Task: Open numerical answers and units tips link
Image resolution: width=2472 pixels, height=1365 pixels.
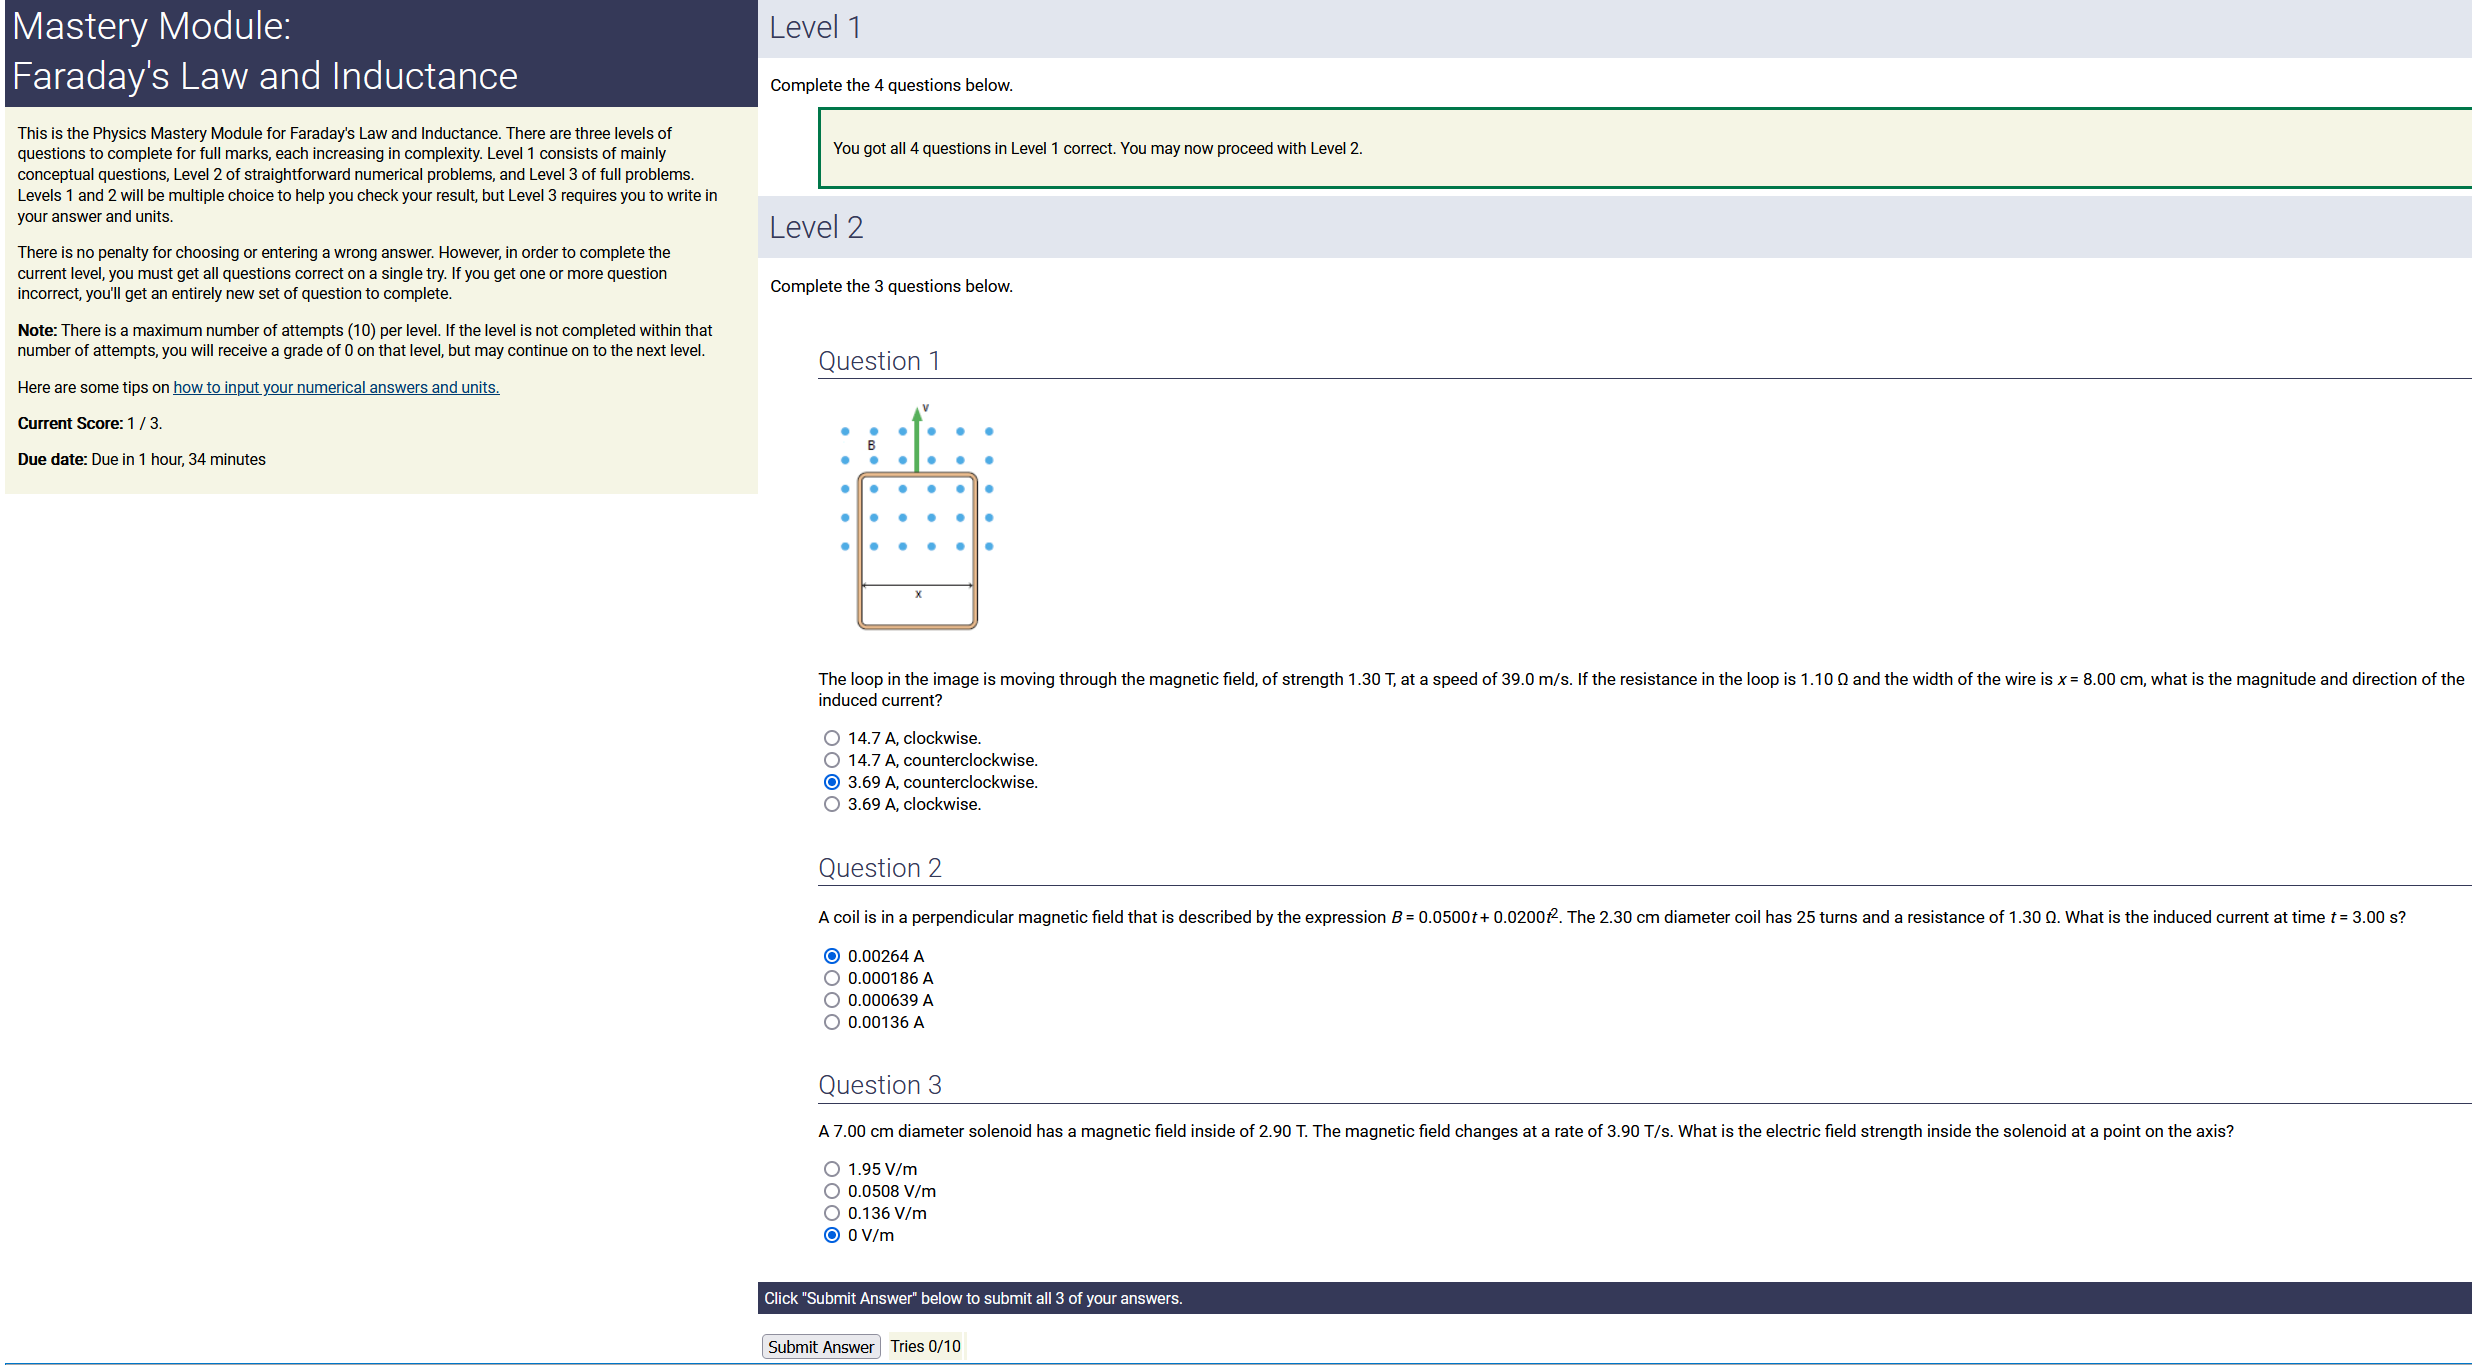Action: pos(336,388)
